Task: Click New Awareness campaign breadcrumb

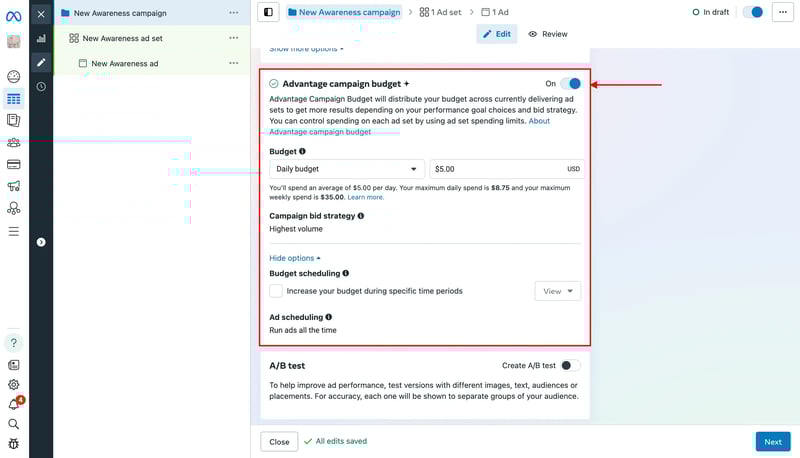Action: 344,12
